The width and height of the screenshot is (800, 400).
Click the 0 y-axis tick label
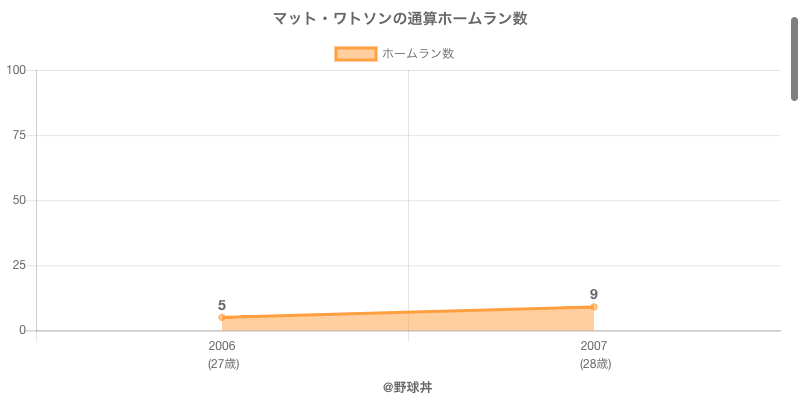pos(24,331)
